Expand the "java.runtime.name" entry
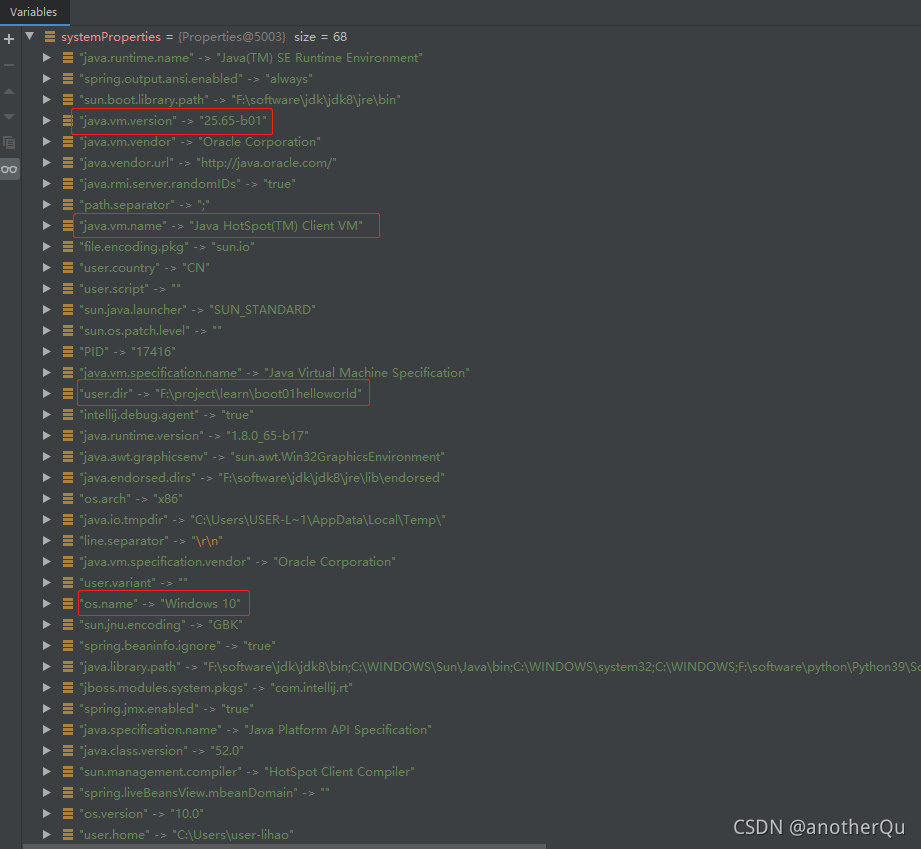The height and width of the screenshot is (849, 921). [46, 58]
